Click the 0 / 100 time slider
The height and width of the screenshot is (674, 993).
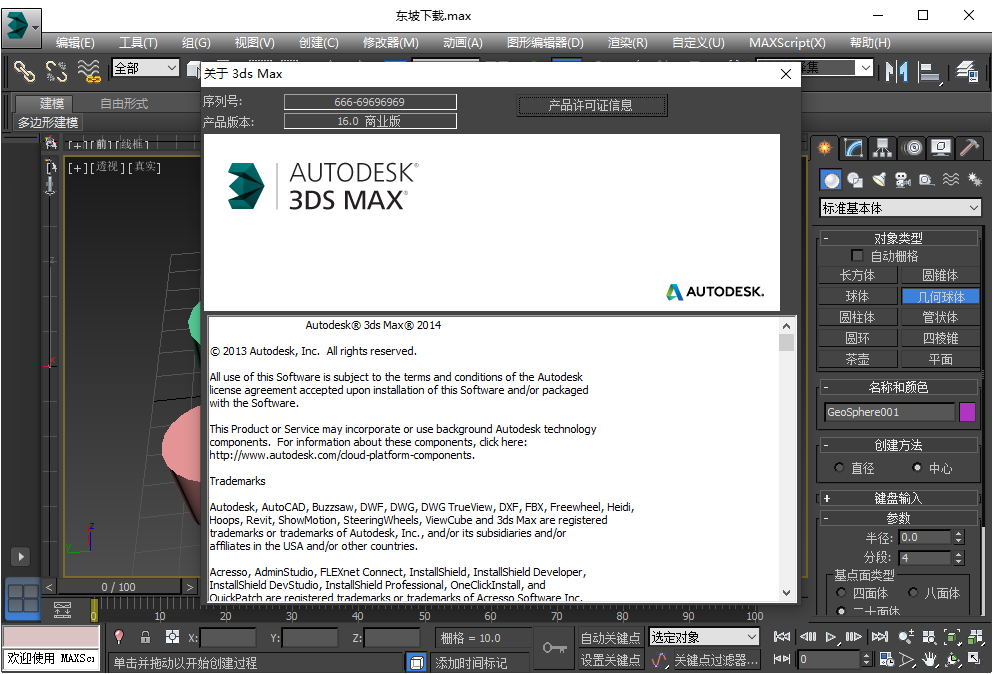(118, 587)
